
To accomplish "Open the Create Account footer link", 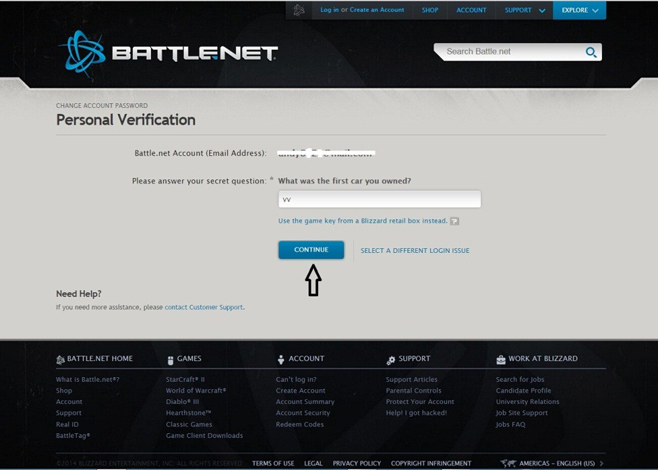I will 300,391.
